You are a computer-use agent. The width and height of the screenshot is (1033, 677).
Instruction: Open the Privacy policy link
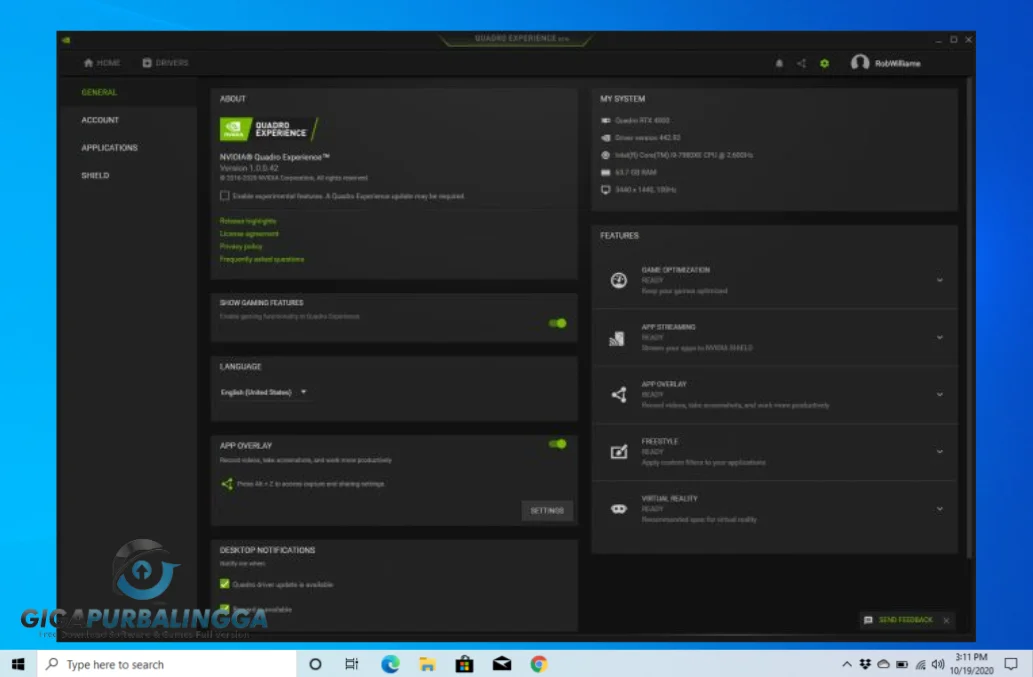tap(240, 246)
